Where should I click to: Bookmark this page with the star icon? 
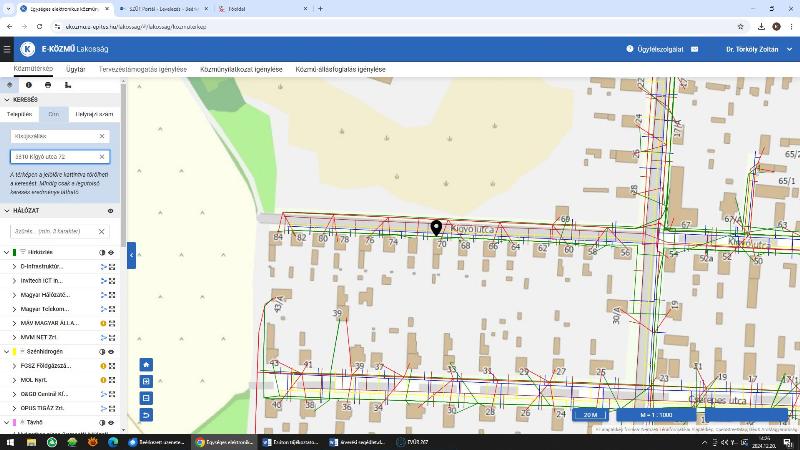pyautogui.click(x=740, y=27)
